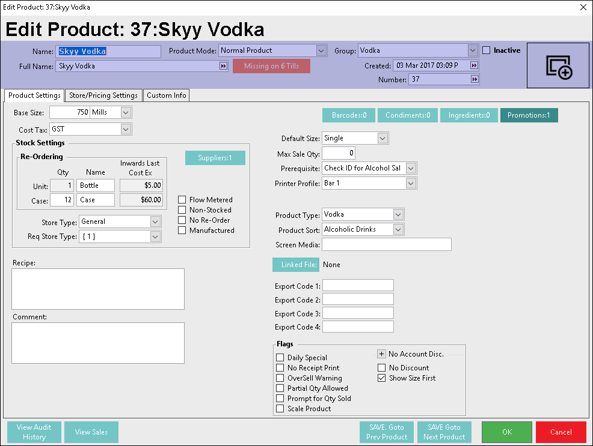Click the Export Code 3 field

point(358,313)
